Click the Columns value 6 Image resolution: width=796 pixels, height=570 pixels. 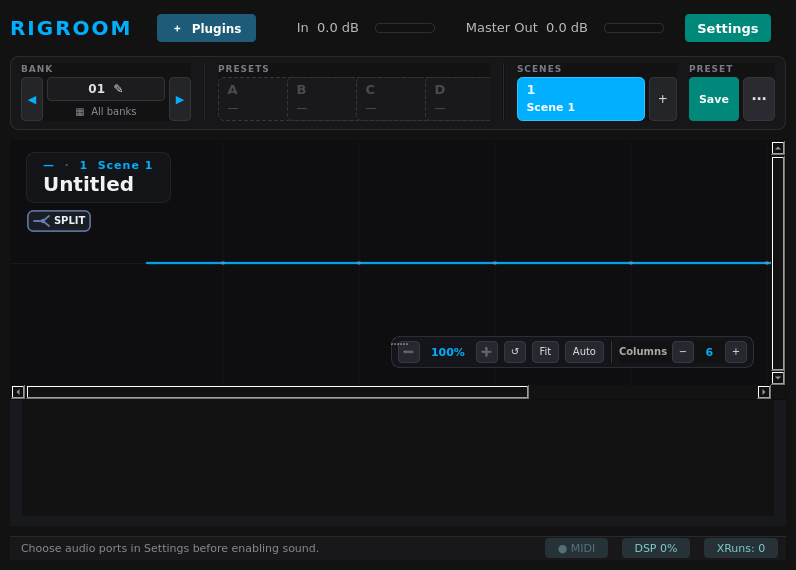click(709, 352)
